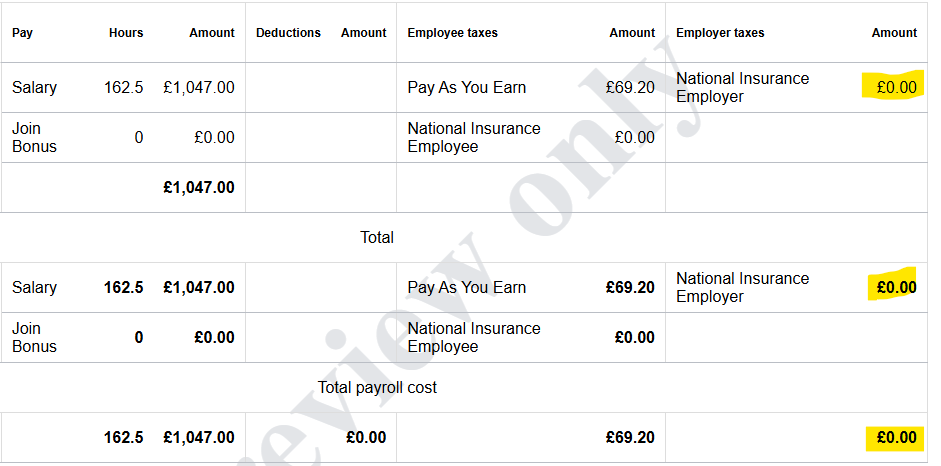Image resolution: width=941 pixels, height=466 pixels.
Task: Click National Insurance Employer under the Total section
Action: pyautogui.click(x=742, y=288)
